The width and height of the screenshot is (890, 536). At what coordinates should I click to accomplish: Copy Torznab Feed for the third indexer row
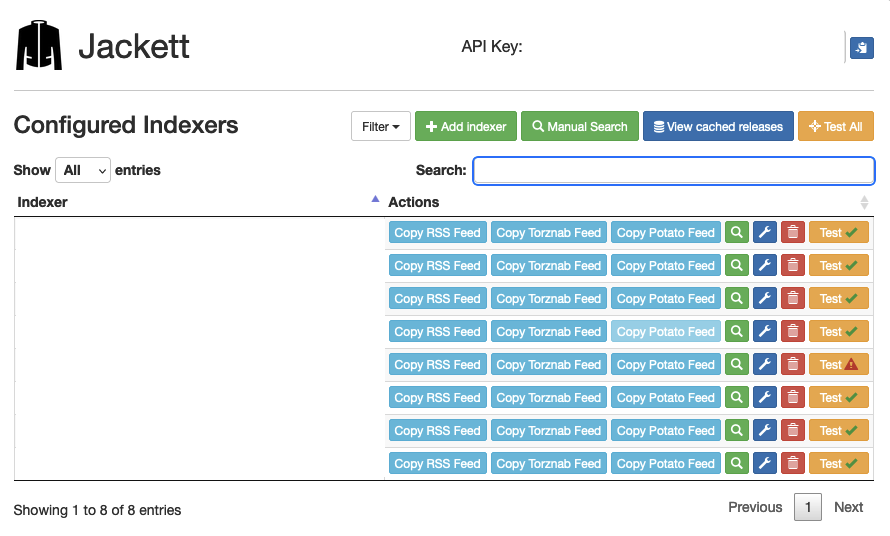tap(549, 298)
